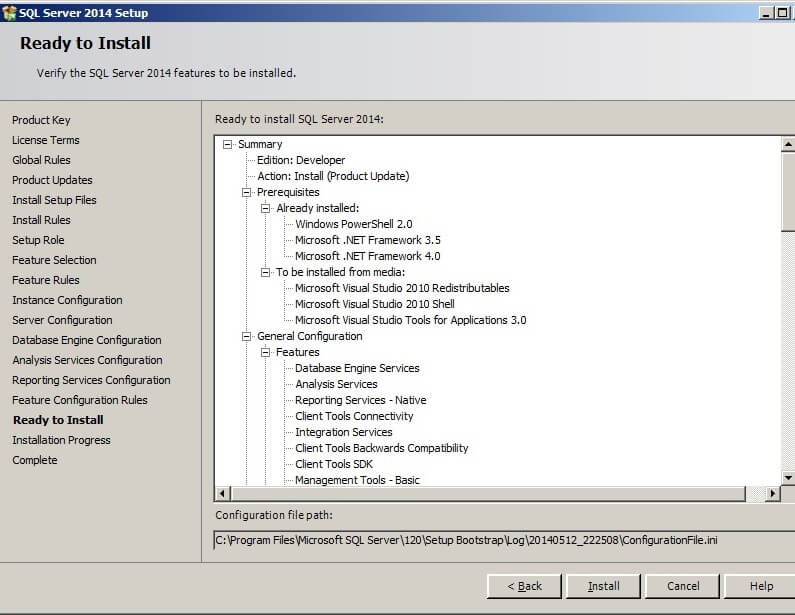The image size is (795, 615).
Task: Select the Setup Role step
Action: tap(38, 240)
